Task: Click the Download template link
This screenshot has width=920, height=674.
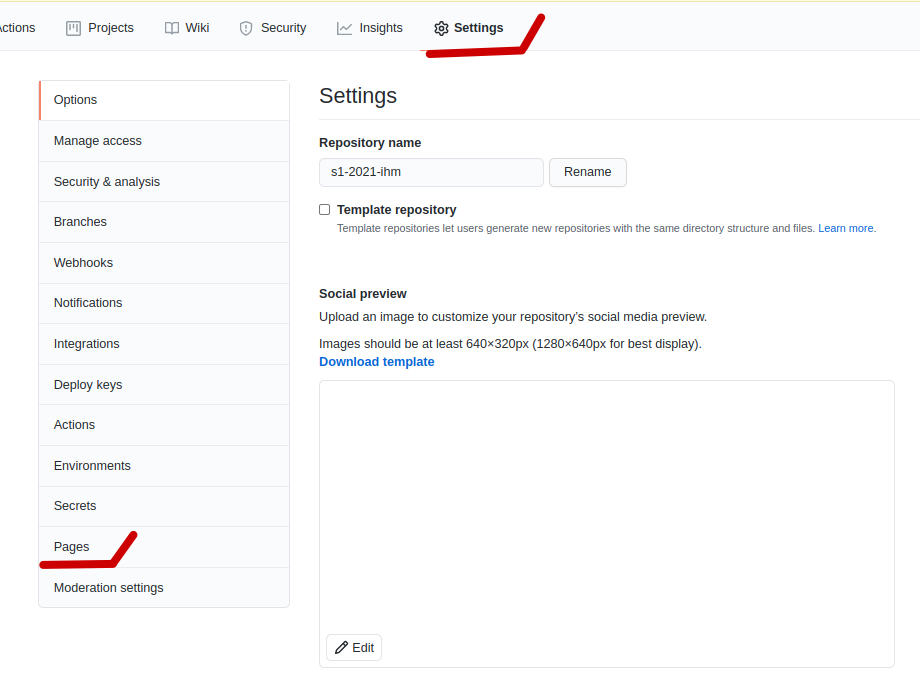Action: pos(377,362)
